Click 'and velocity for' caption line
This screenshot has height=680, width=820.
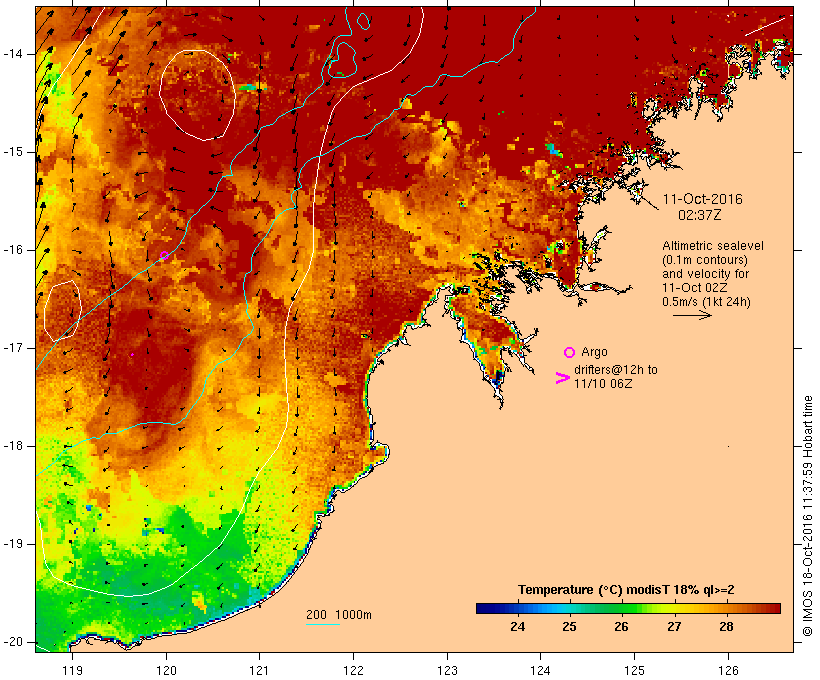tap(705, 274)
